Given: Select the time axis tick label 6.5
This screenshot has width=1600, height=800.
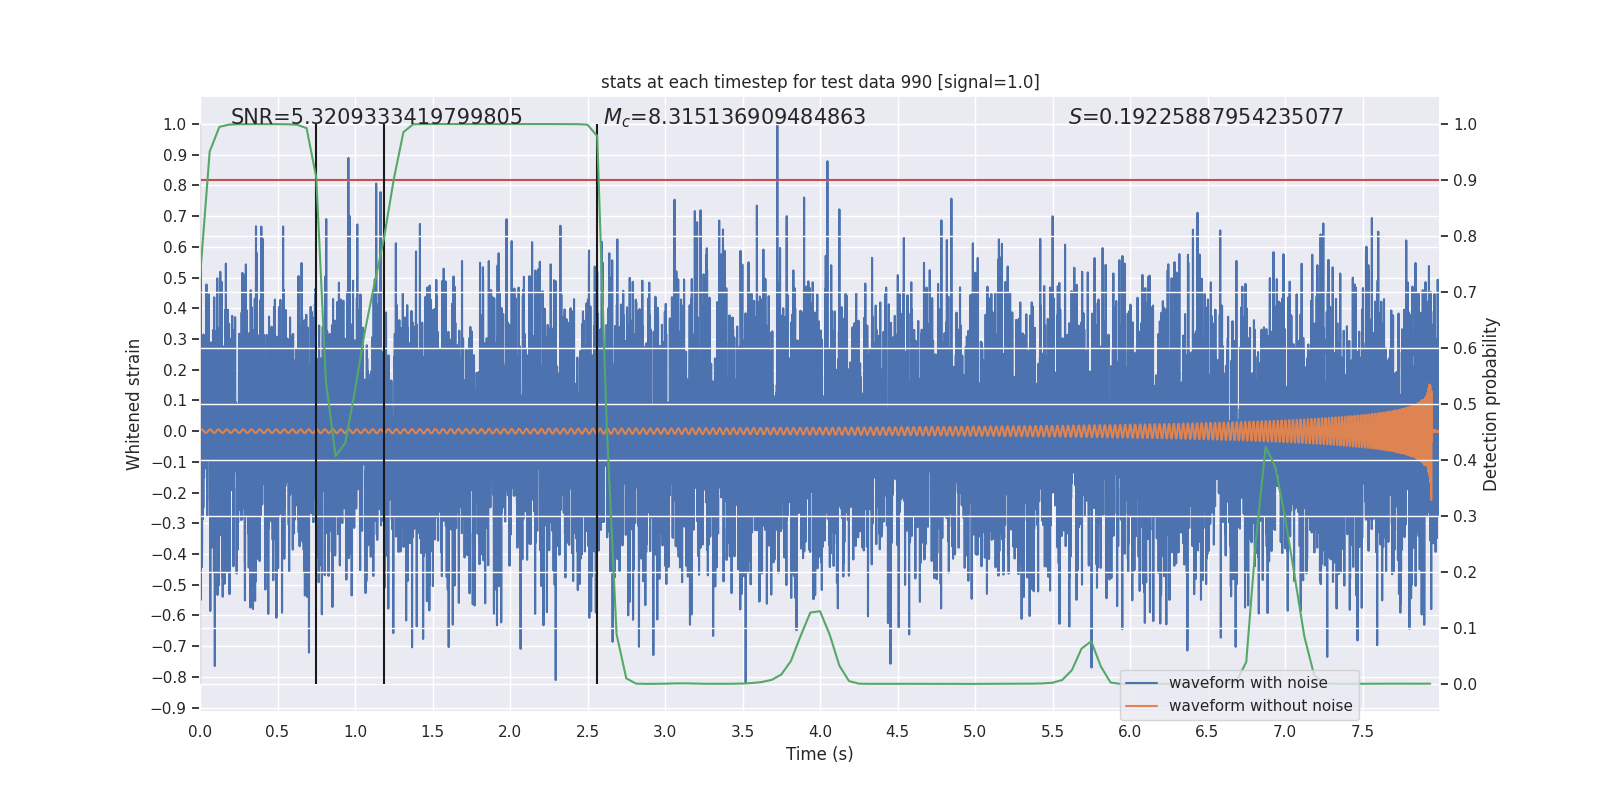Looking at the screenshot, I should coord(1207,731).
